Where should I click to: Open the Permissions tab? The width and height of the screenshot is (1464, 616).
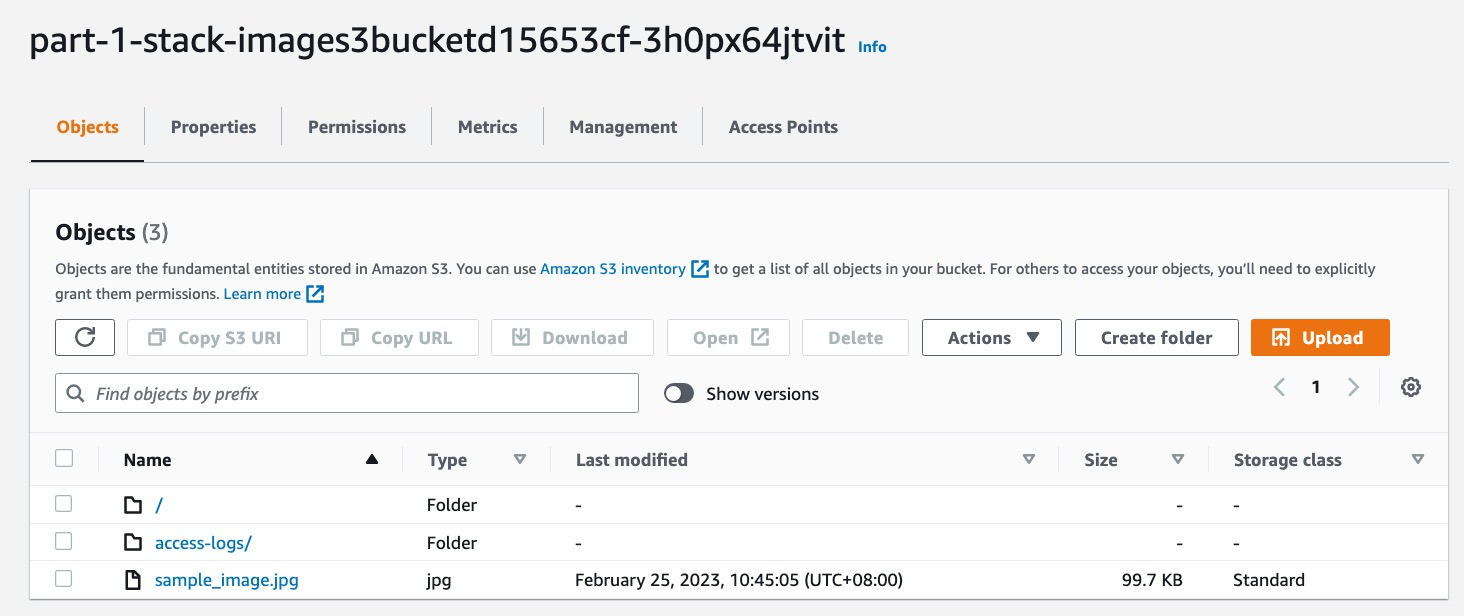[357, 127]
